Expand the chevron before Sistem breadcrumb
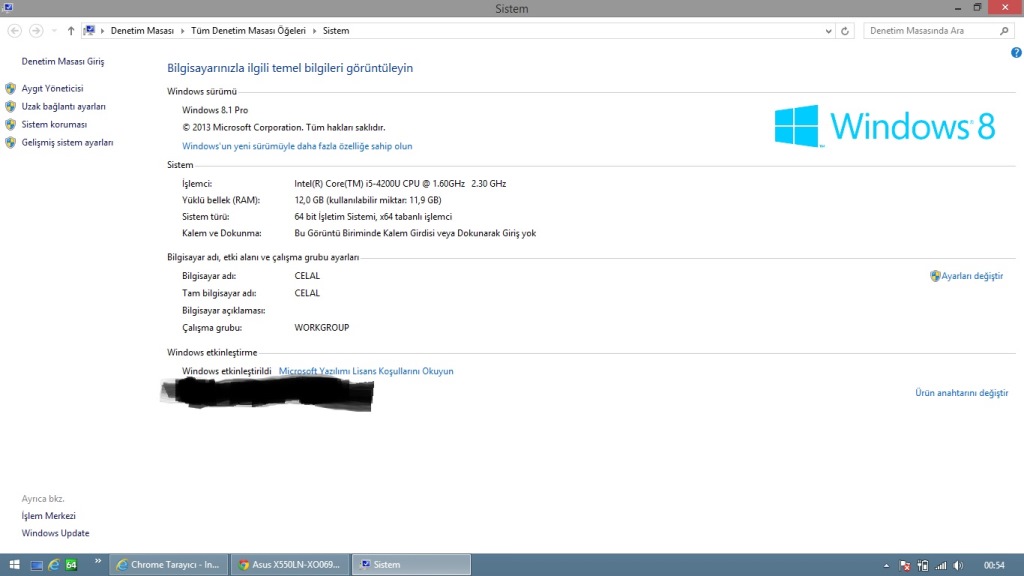Image resolution: width=1024 pixels, height=576 pixels. click(x=314, y=31)
